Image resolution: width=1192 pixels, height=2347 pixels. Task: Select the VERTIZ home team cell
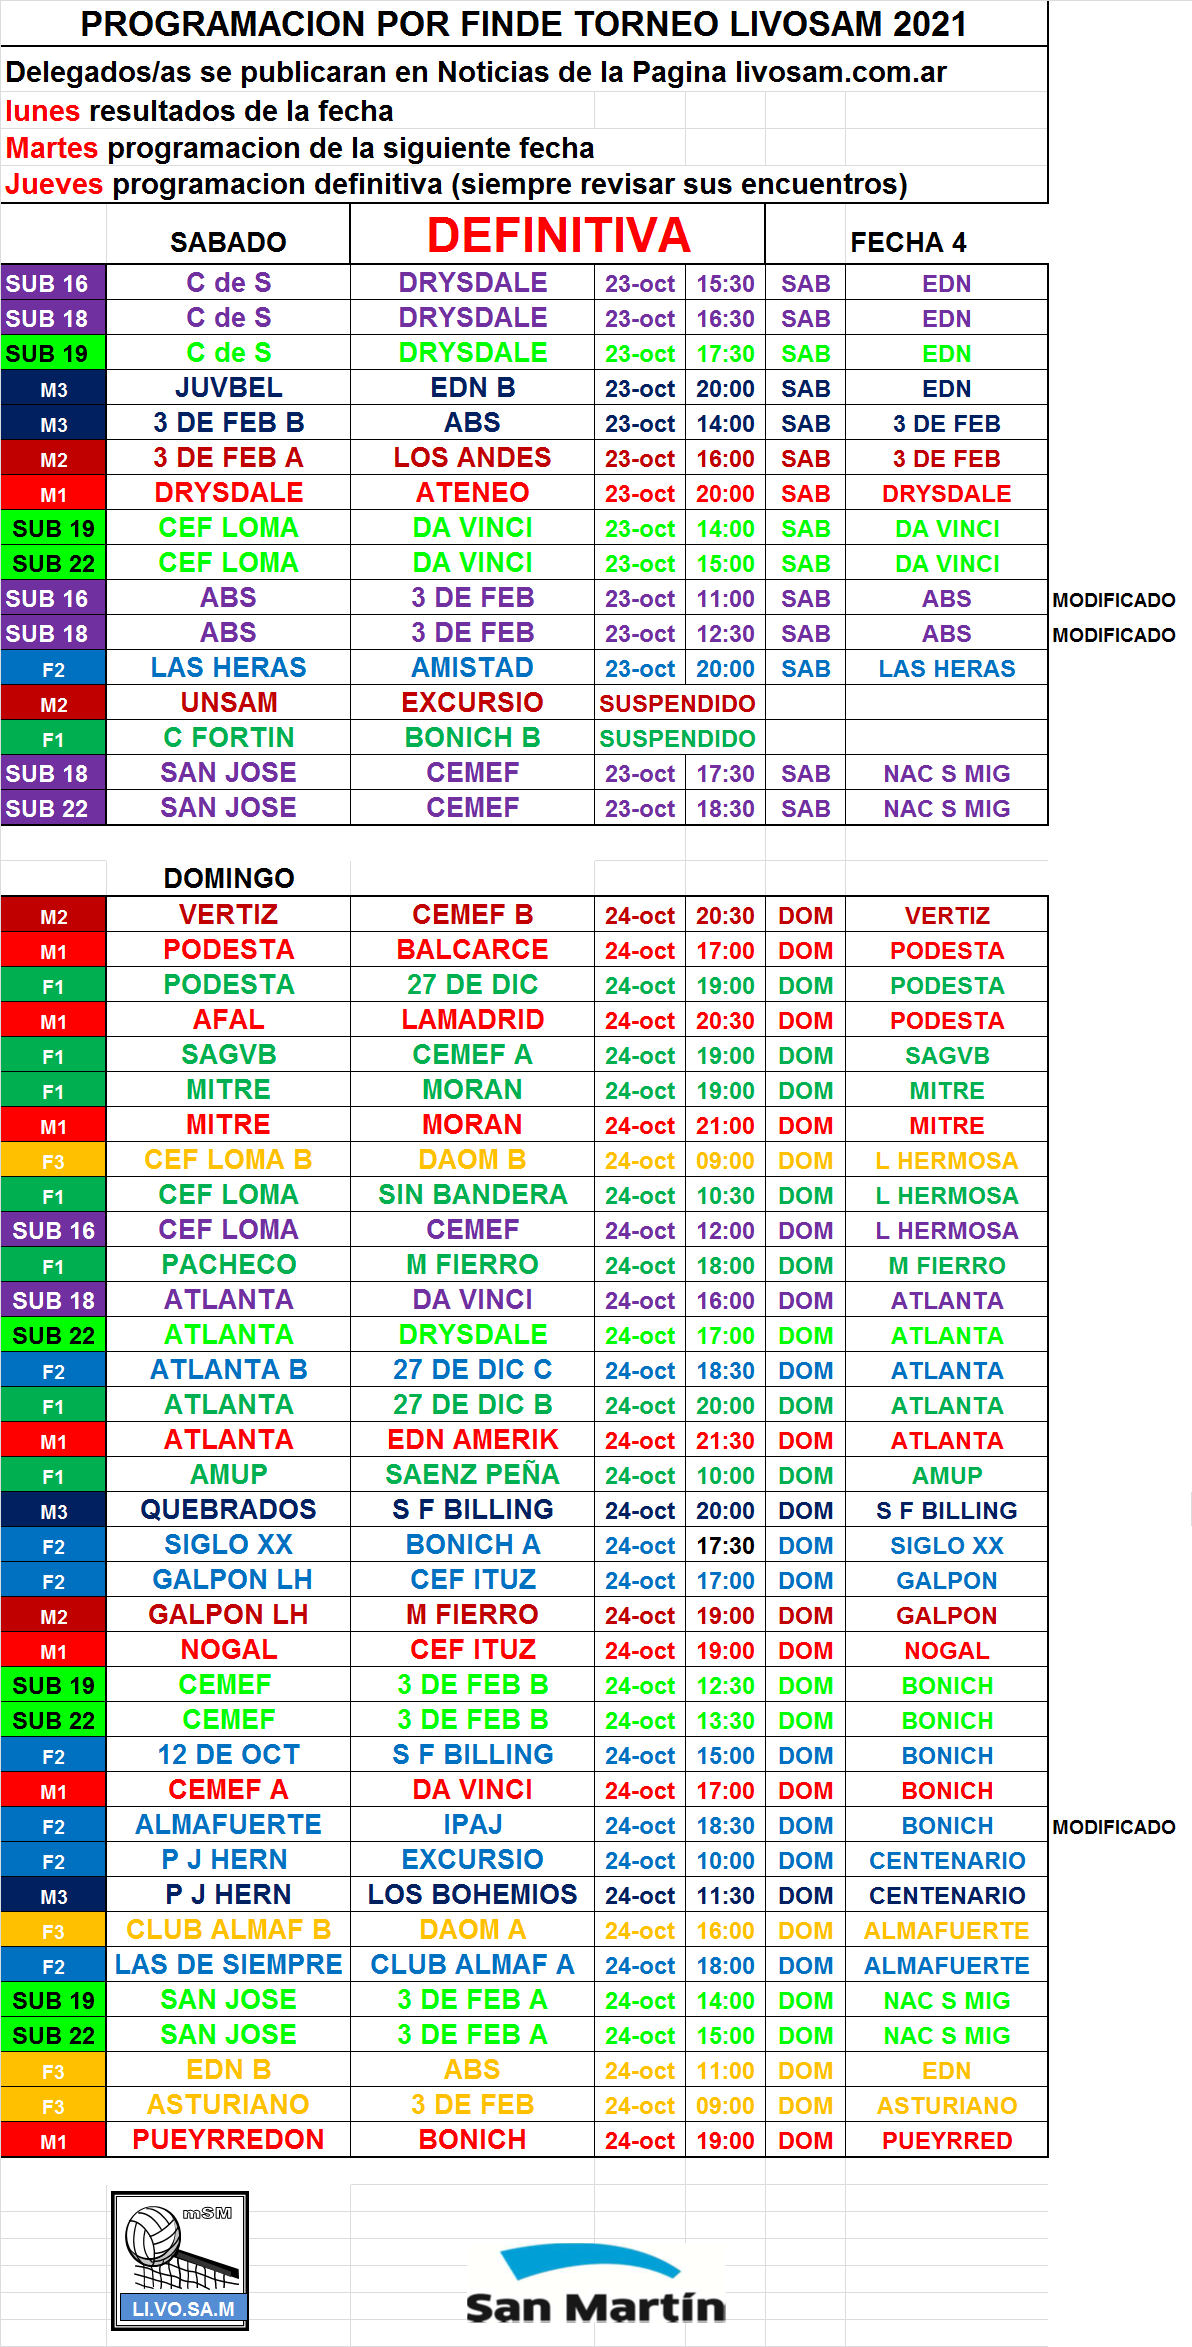(x=228, y=915)
